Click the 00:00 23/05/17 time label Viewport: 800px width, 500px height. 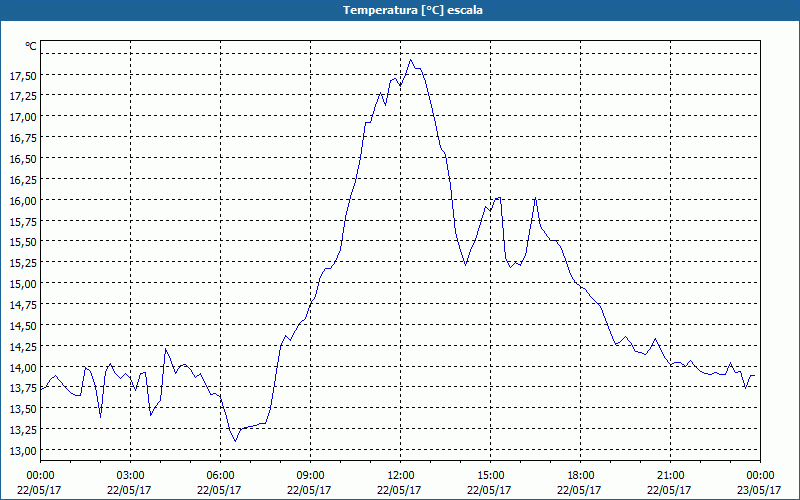point(760,483)
